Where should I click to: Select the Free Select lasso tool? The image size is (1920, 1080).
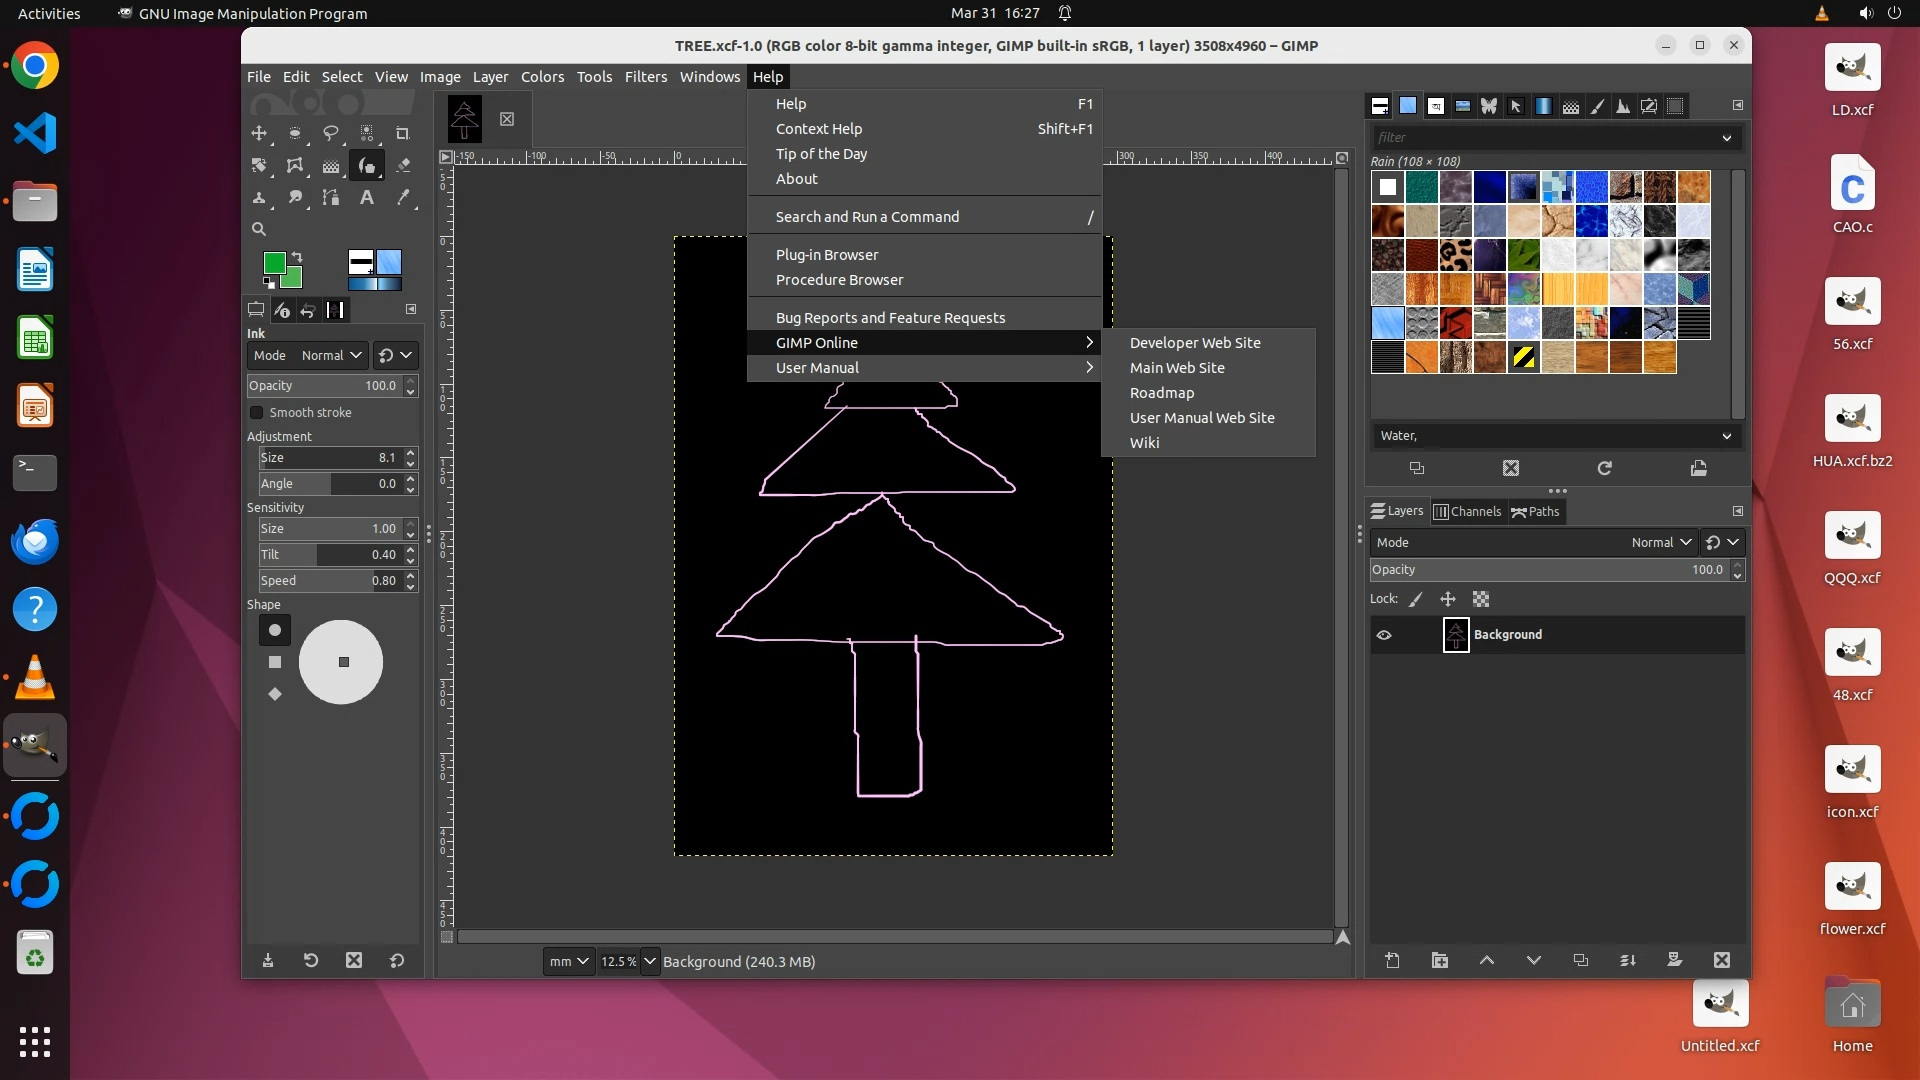coord(331,133)
